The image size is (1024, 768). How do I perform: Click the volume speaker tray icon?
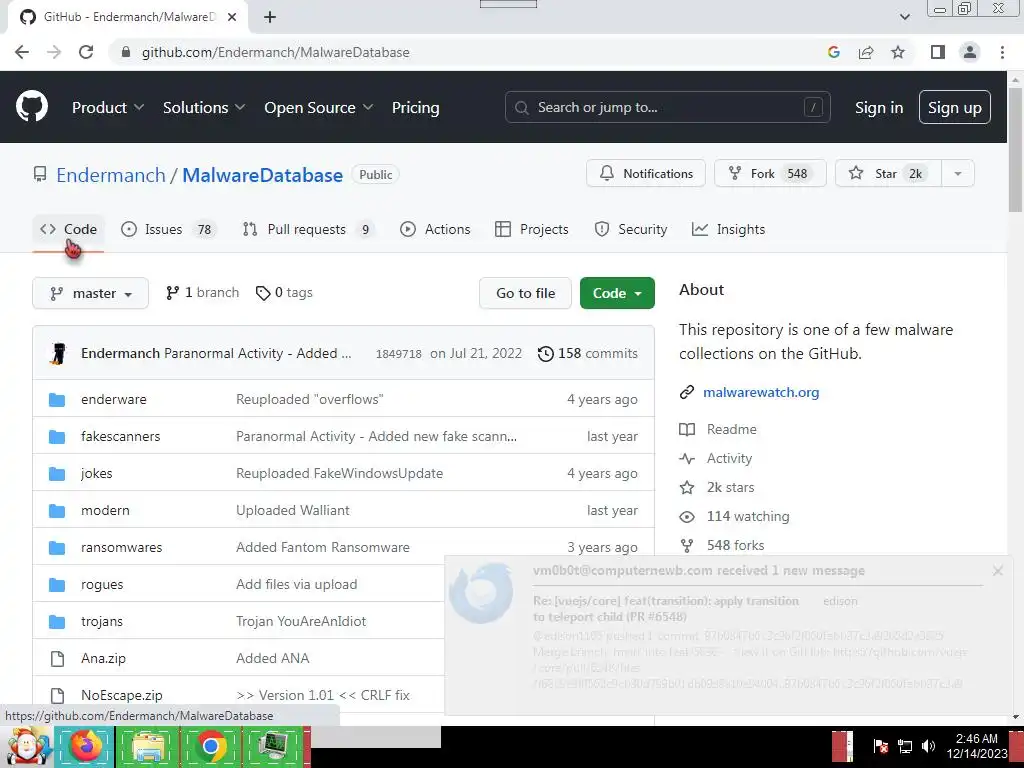point(928,746)
